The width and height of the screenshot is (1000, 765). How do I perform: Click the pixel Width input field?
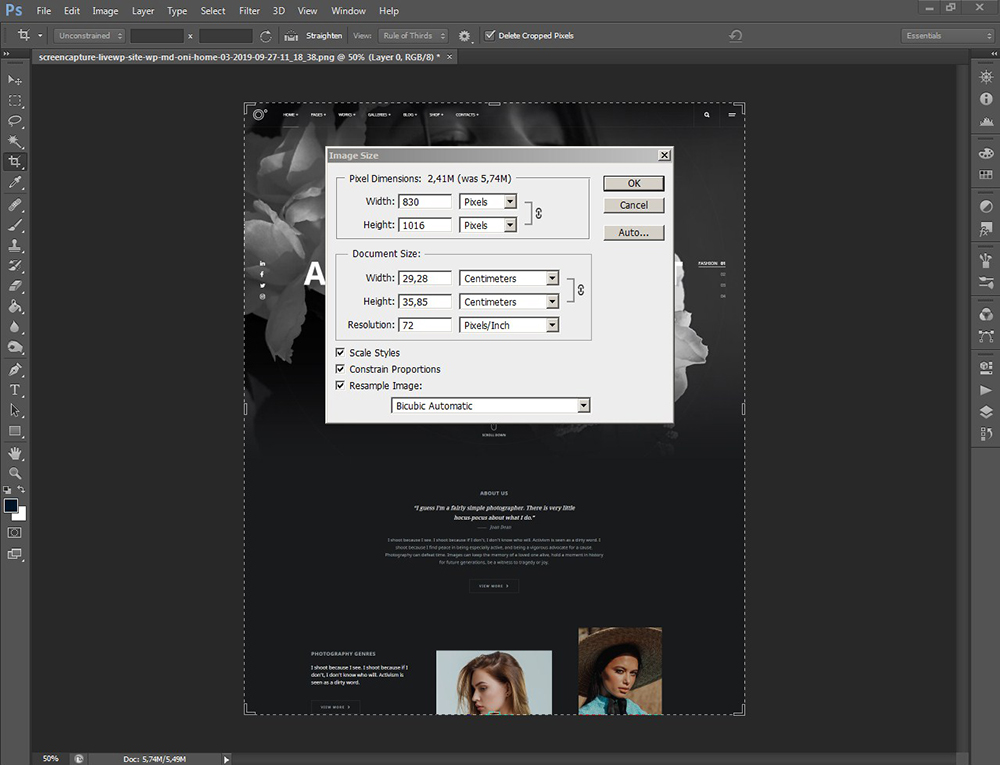coord(425,202)
